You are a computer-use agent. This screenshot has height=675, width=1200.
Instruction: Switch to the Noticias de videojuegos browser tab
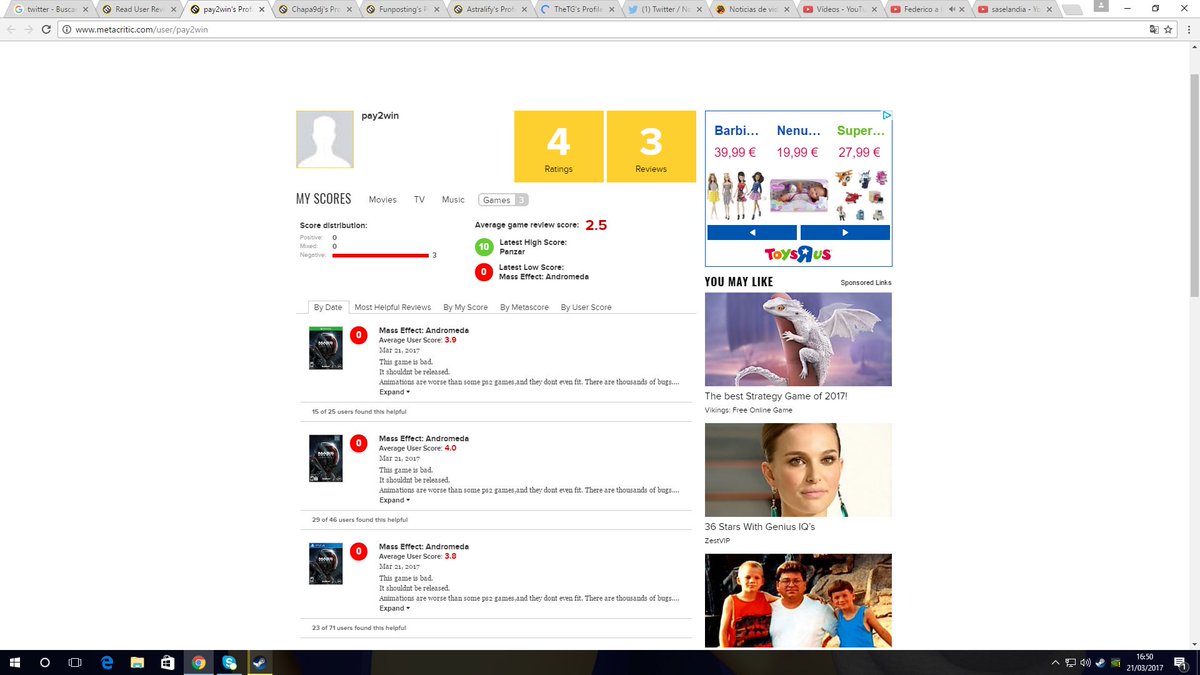point(754,8)
